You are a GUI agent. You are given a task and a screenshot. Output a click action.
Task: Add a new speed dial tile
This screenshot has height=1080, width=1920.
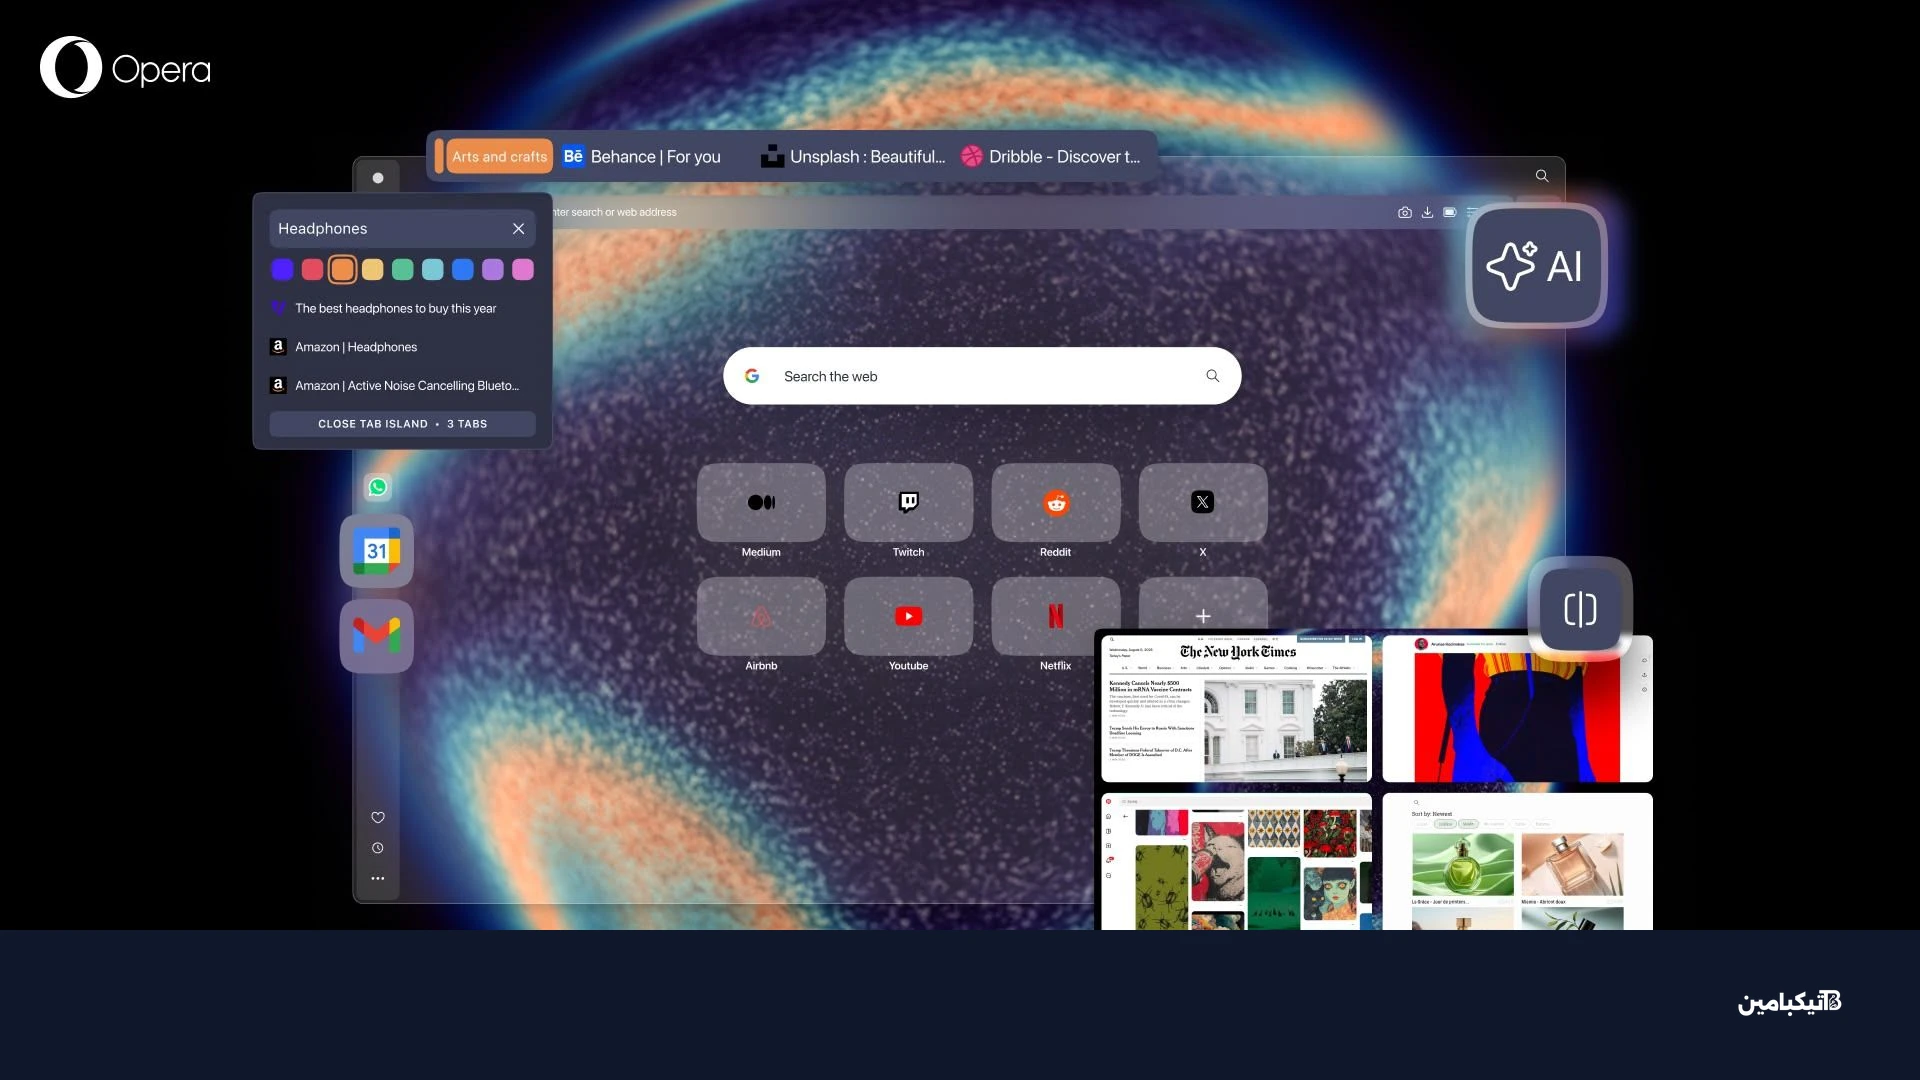point(1203,616)
